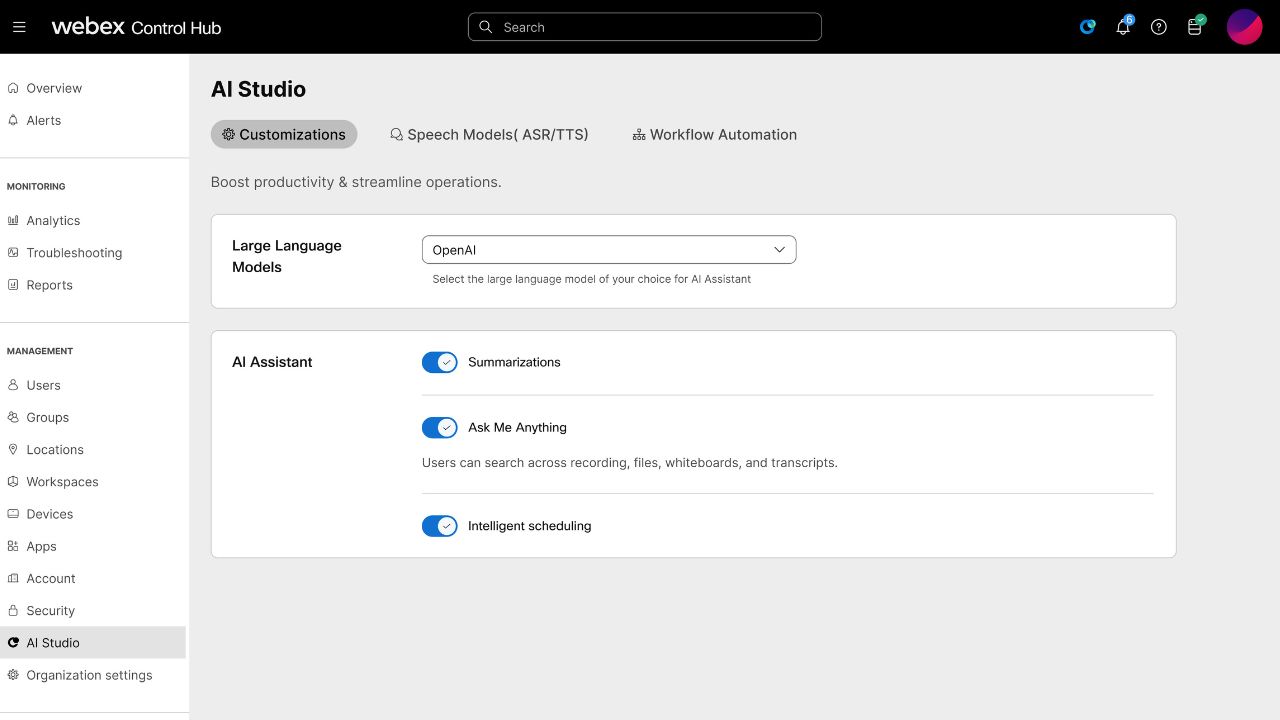This screenshot has height=720, width=1280.
Task: Click the user profile avatar
Action: tap(1244, 27)
